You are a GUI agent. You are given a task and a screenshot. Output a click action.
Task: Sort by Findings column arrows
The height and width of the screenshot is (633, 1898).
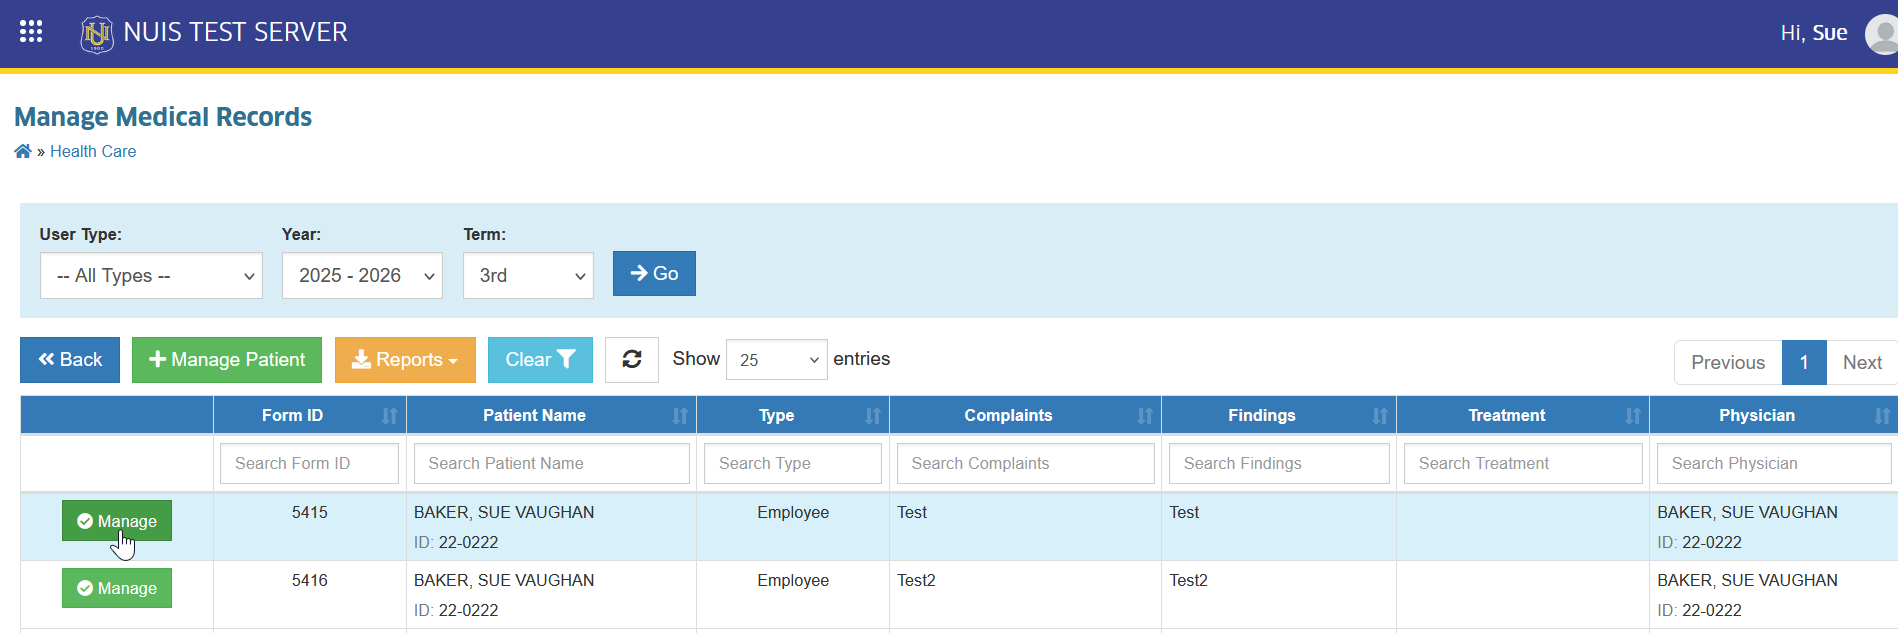pyautogui.click(x=1380, y=416)
